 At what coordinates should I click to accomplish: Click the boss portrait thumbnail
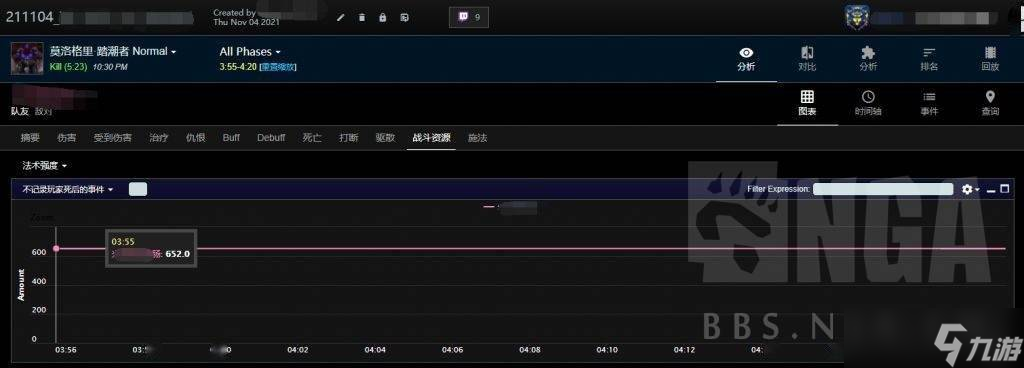27,59
